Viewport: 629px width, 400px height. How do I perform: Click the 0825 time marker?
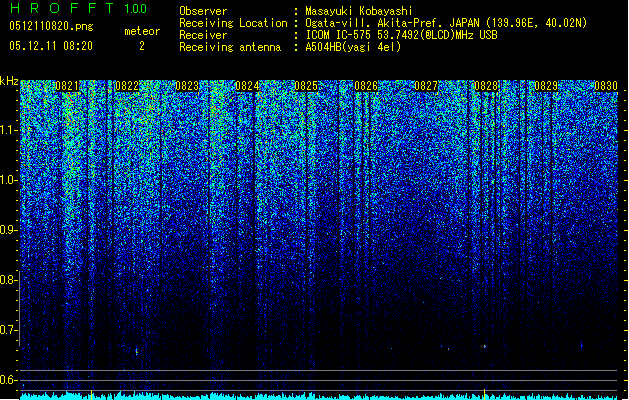306,86
